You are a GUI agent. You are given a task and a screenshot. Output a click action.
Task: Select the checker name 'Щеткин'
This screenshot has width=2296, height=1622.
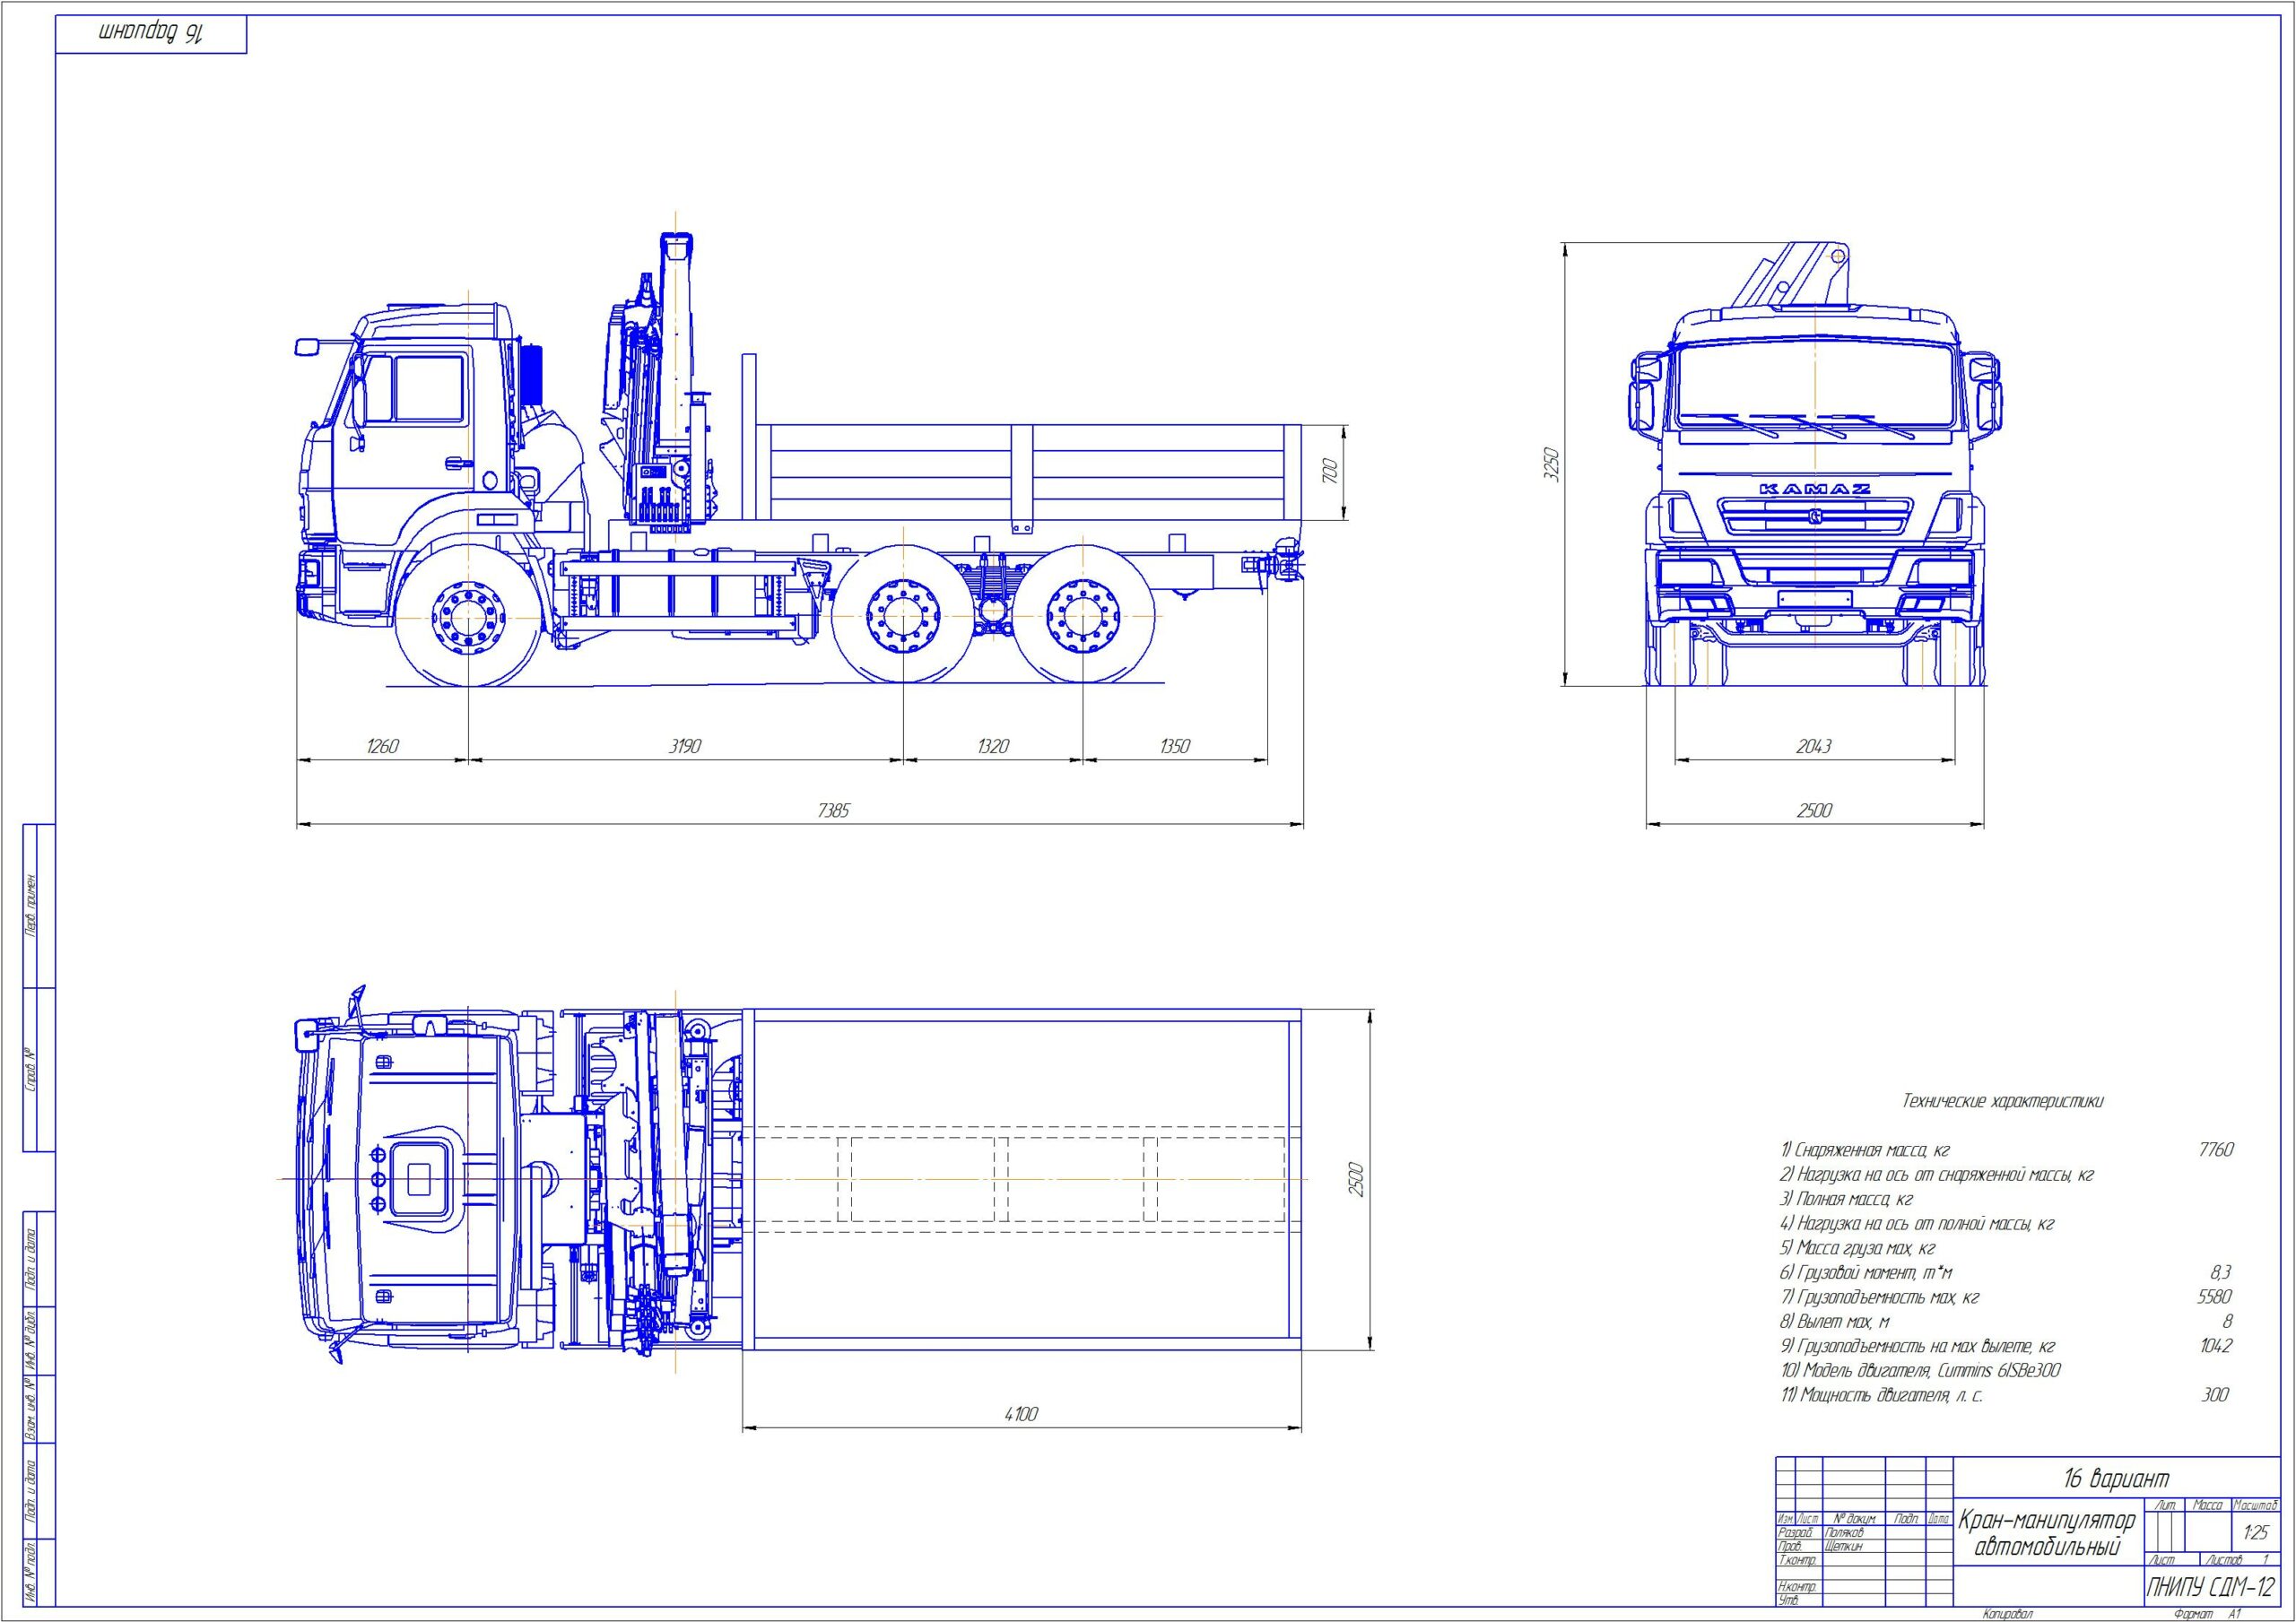coord(1844,1546)
